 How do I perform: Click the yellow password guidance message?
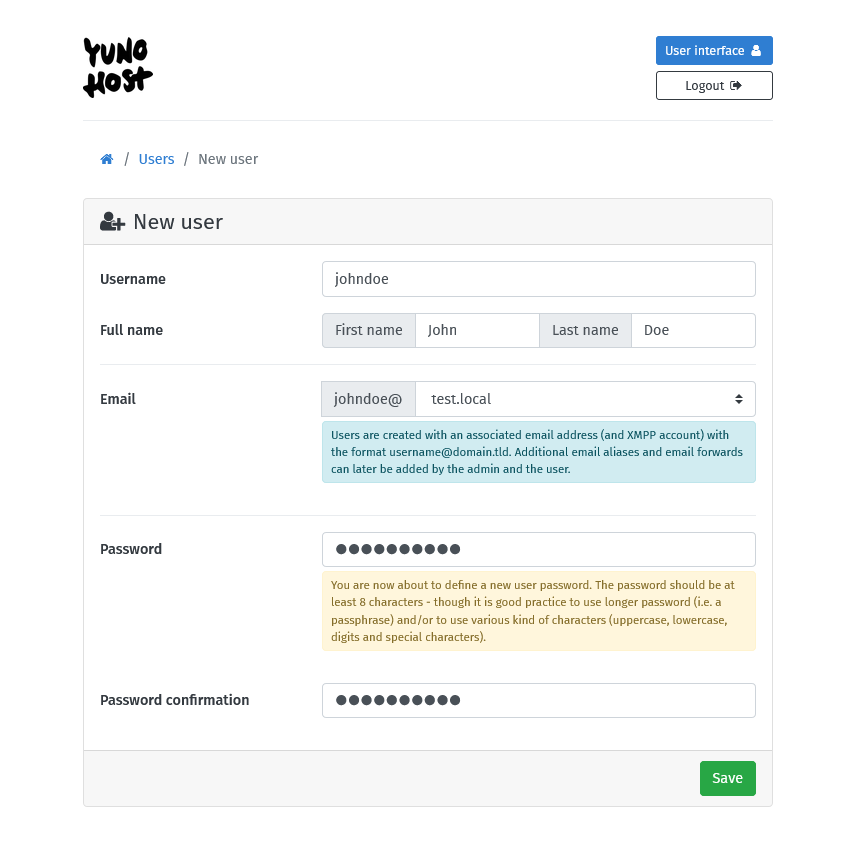[538, 610]
